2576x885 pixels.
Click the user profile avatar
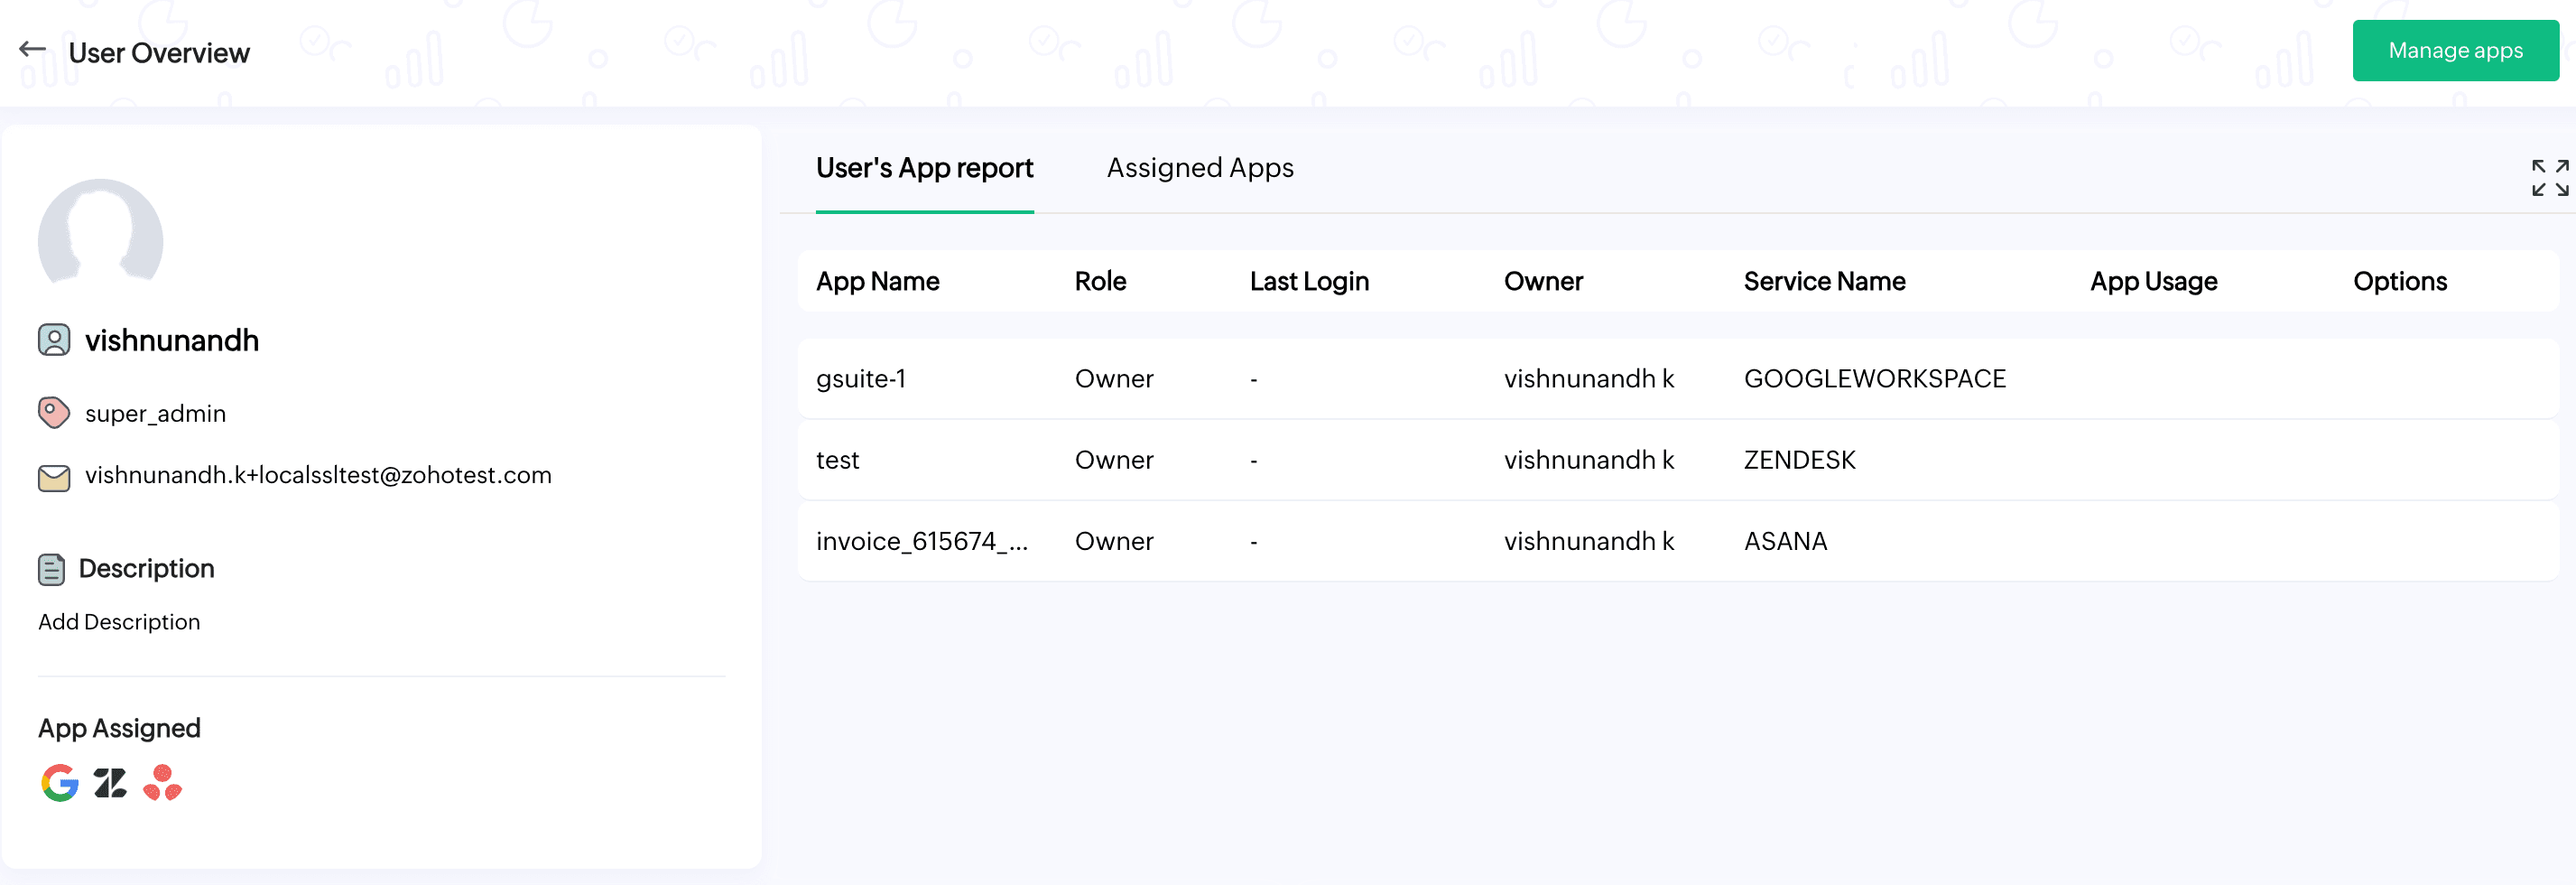[x=100, y=232]
